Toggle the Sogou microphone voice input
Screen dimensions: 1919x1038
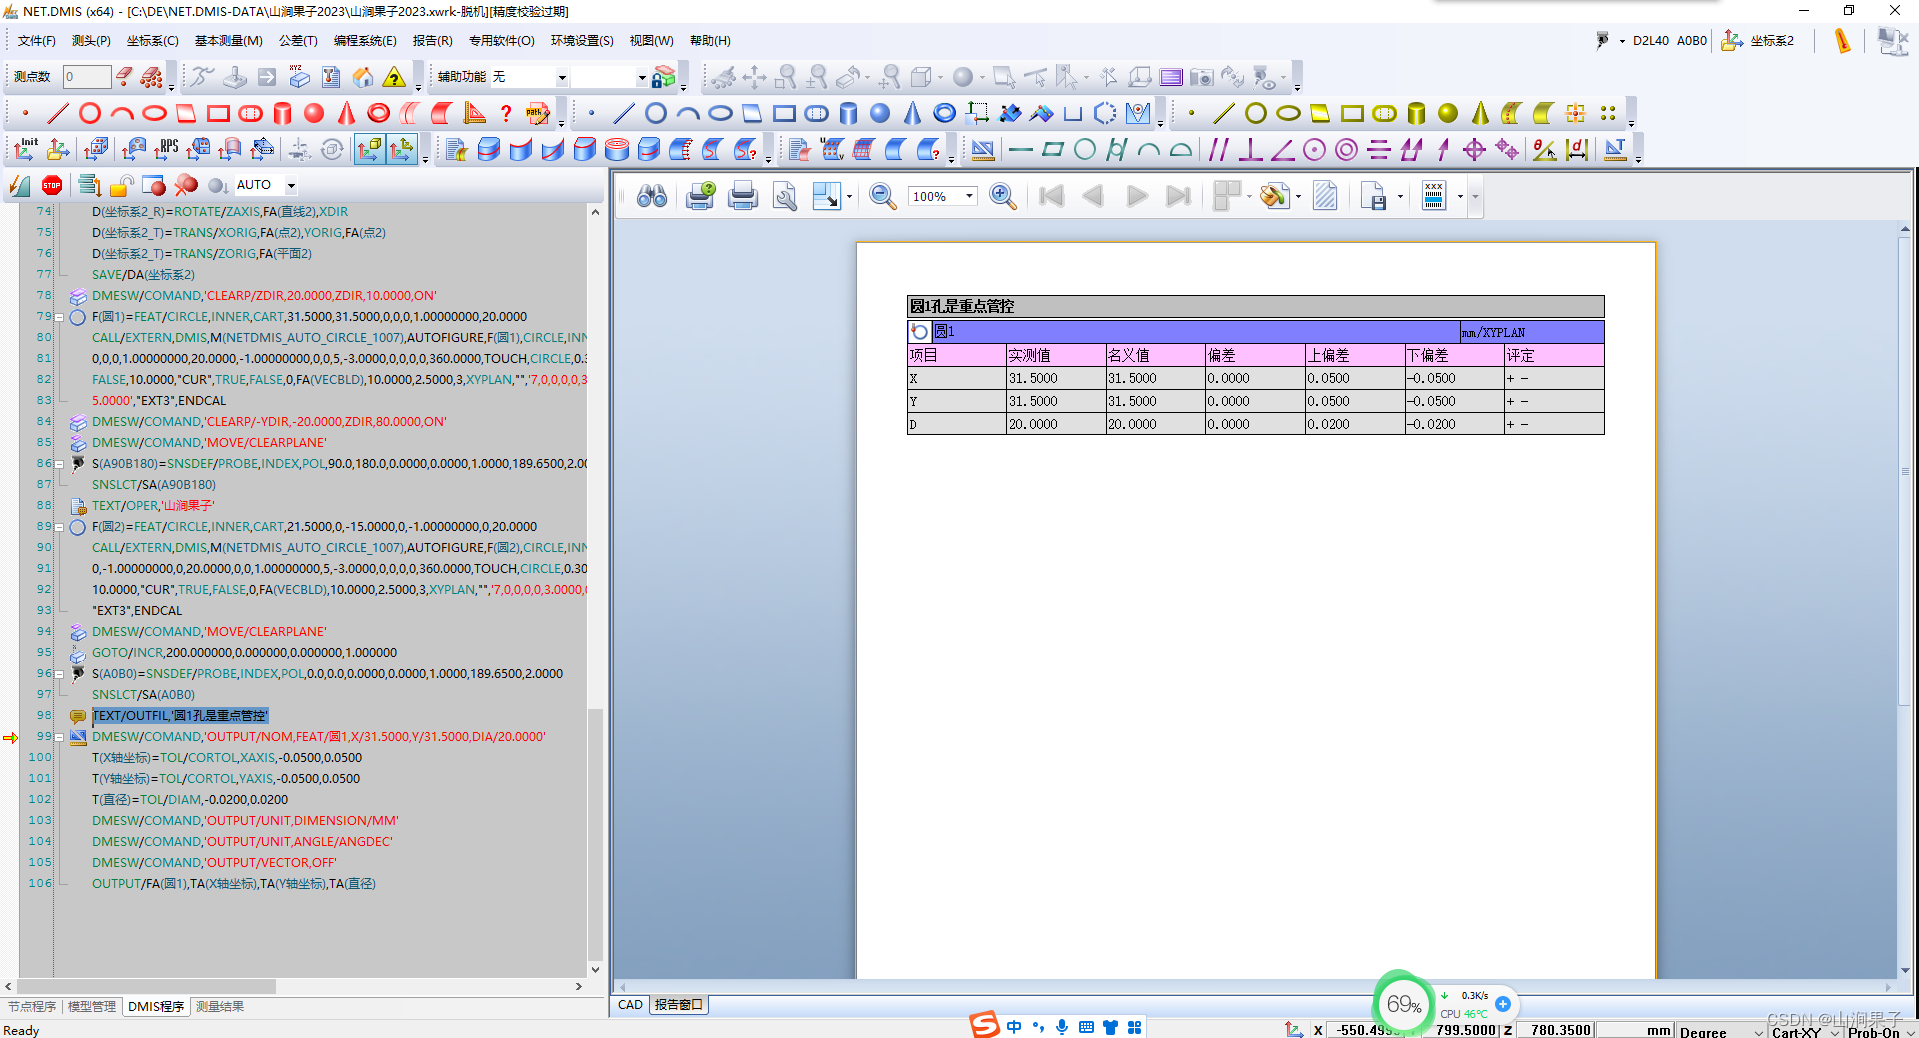pos(1062,1027)
